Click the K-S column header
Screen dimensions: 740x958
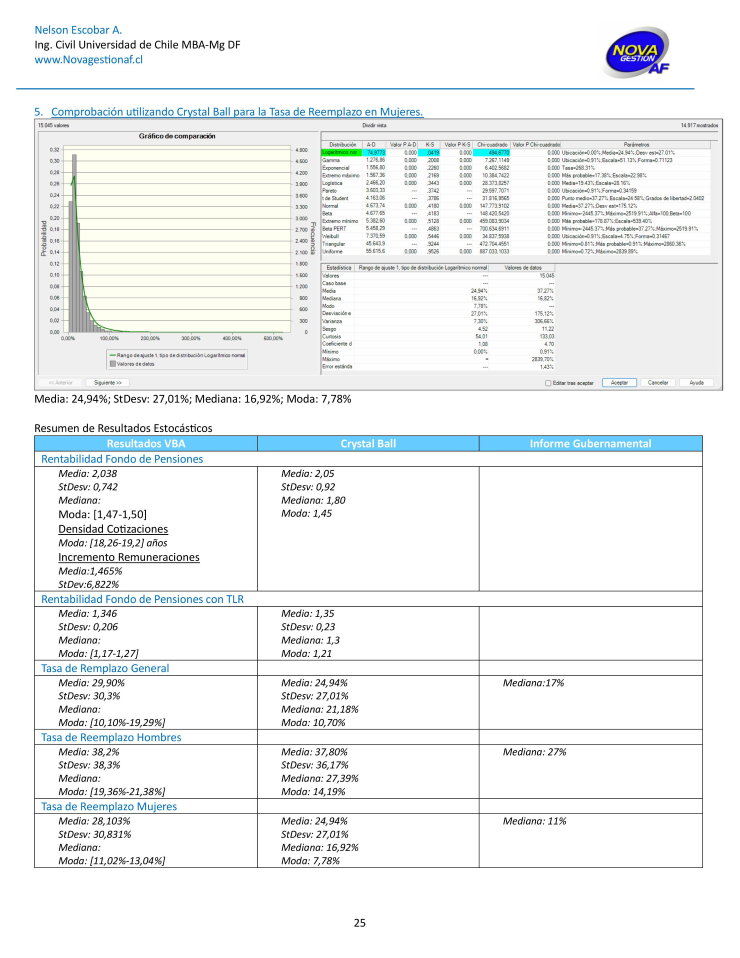pos(431,145)
